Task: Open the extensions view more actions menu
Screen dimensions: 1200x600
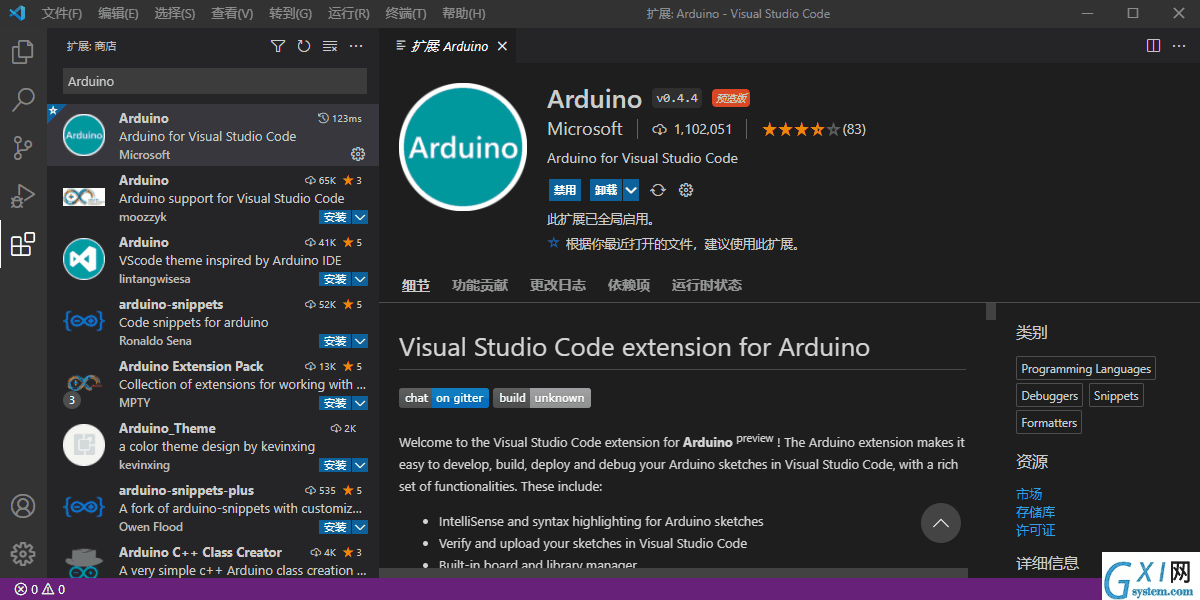Action: [x=356, y=46]
